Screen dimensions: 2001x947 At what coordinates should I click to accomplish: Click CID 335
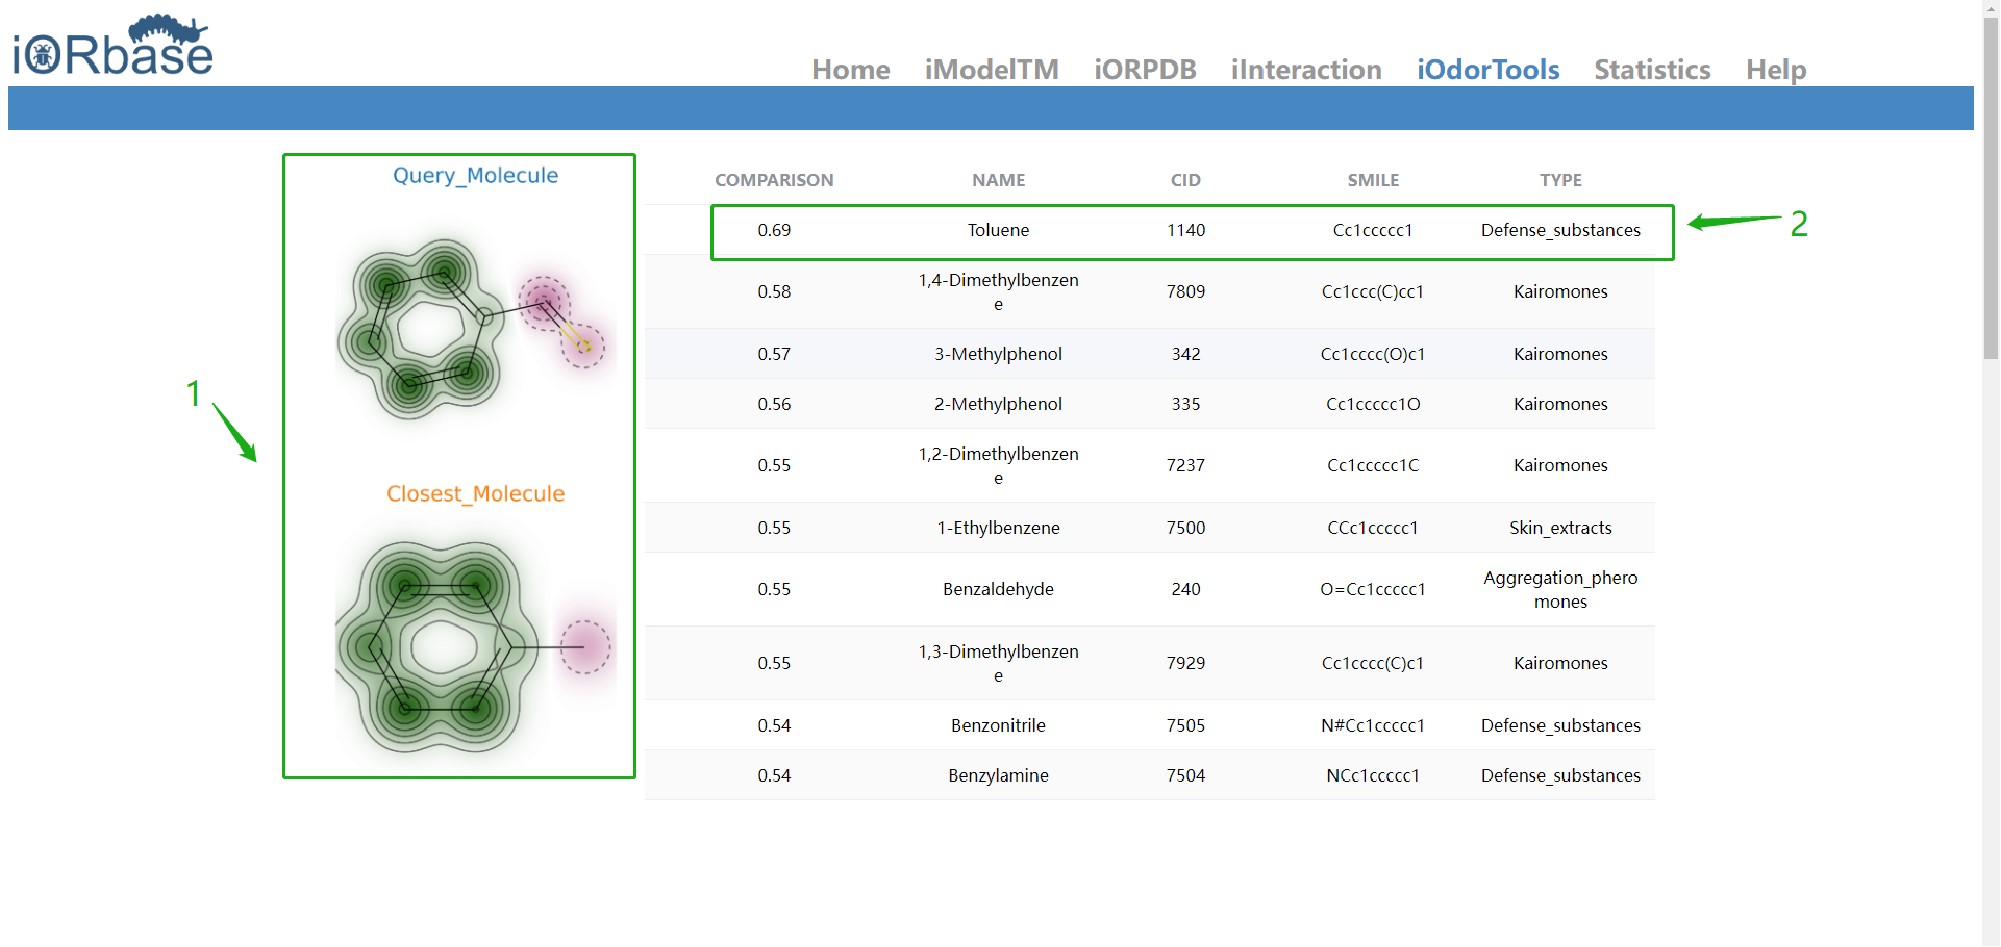pyautogui.click(x=1186, y=404)
